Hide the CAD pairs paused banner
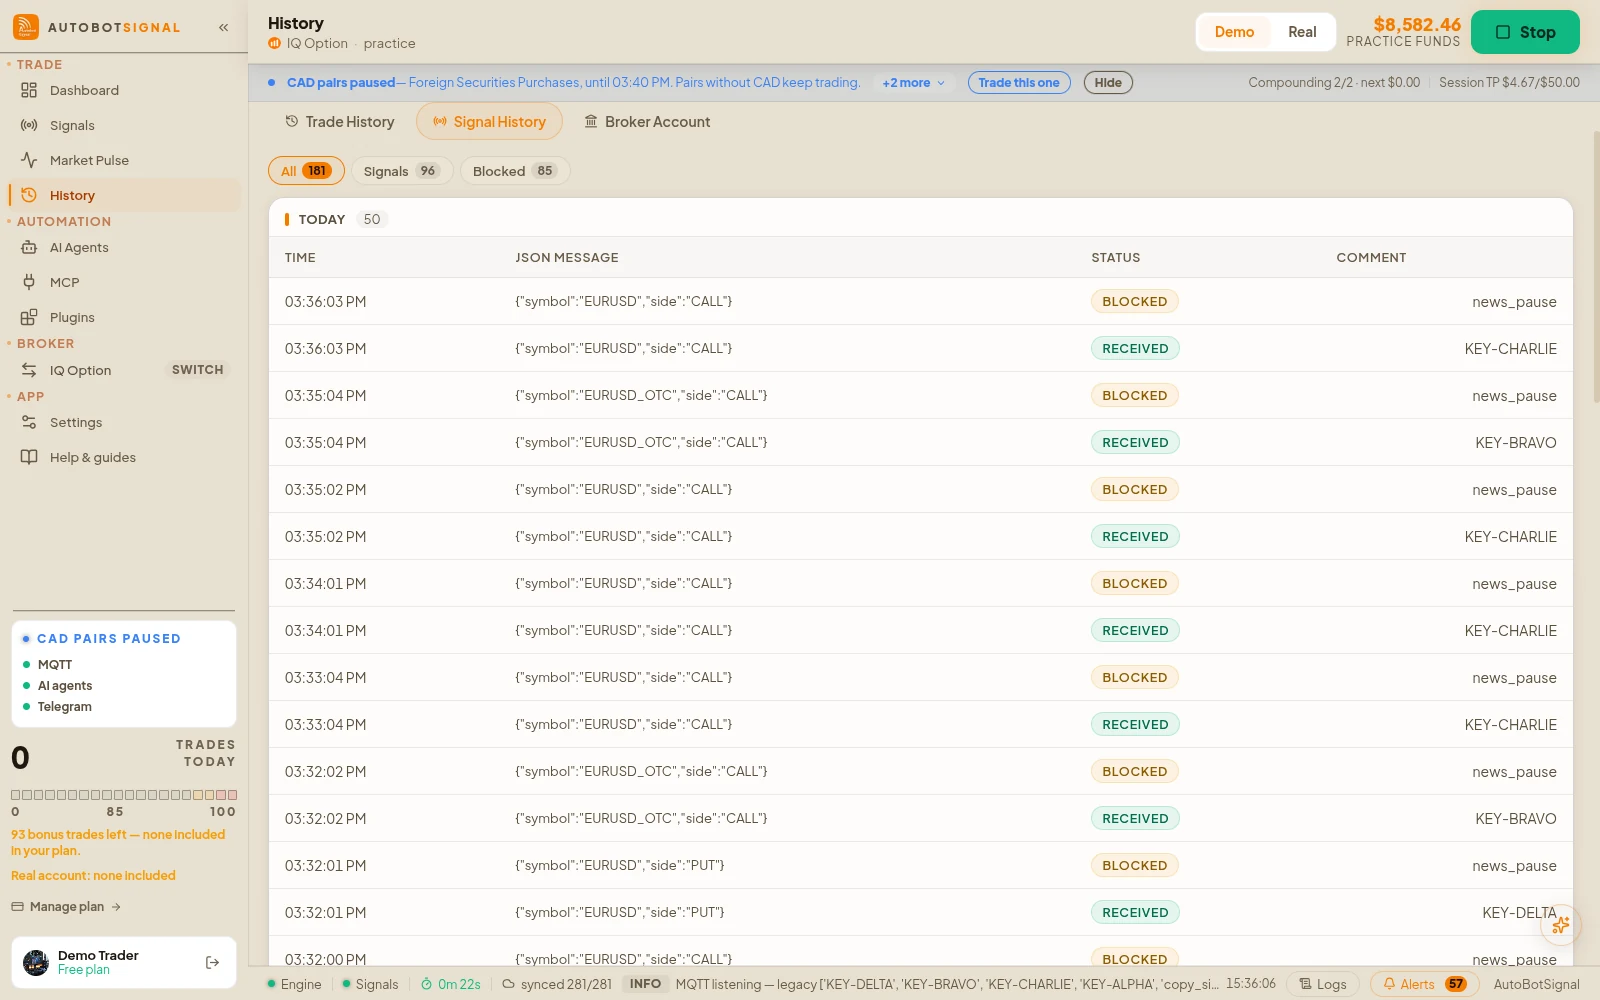The height and width of the screenshot is (1000, 1600). tap(1108, 83)
